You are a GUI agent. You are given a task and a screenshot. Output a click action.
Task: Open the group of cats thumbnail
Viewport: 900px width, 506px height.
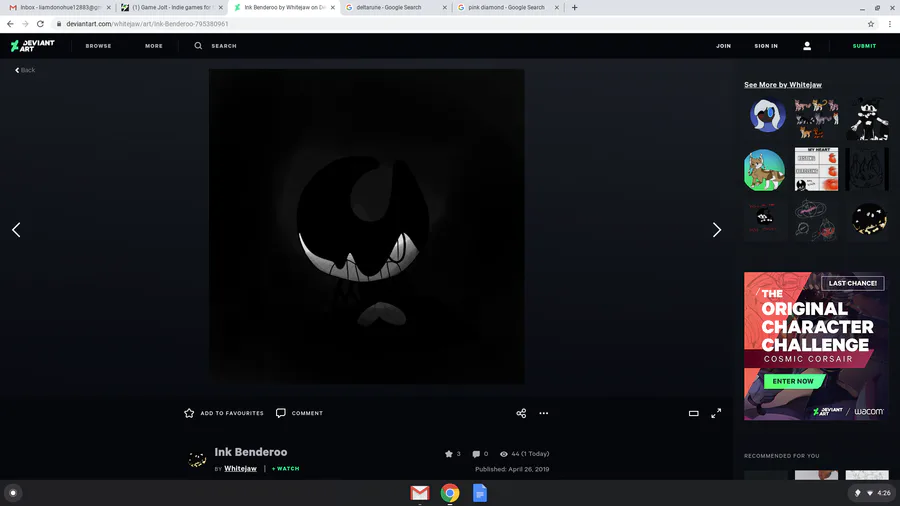click(x=816, y=119)
